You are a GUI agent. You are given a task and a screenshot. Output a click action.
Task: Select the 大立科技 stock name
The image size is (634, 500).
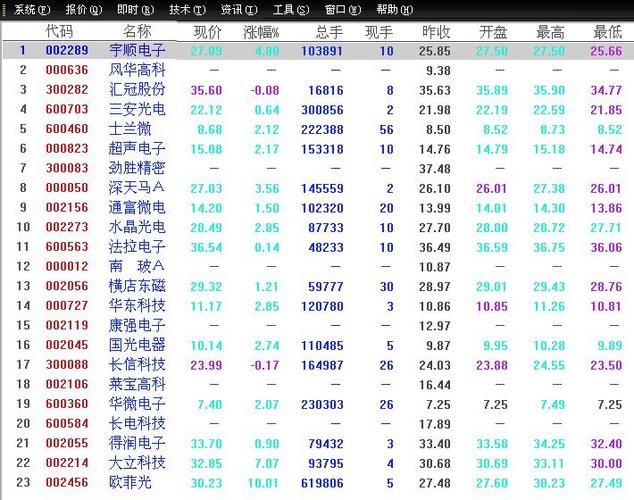tap(137, 463)
